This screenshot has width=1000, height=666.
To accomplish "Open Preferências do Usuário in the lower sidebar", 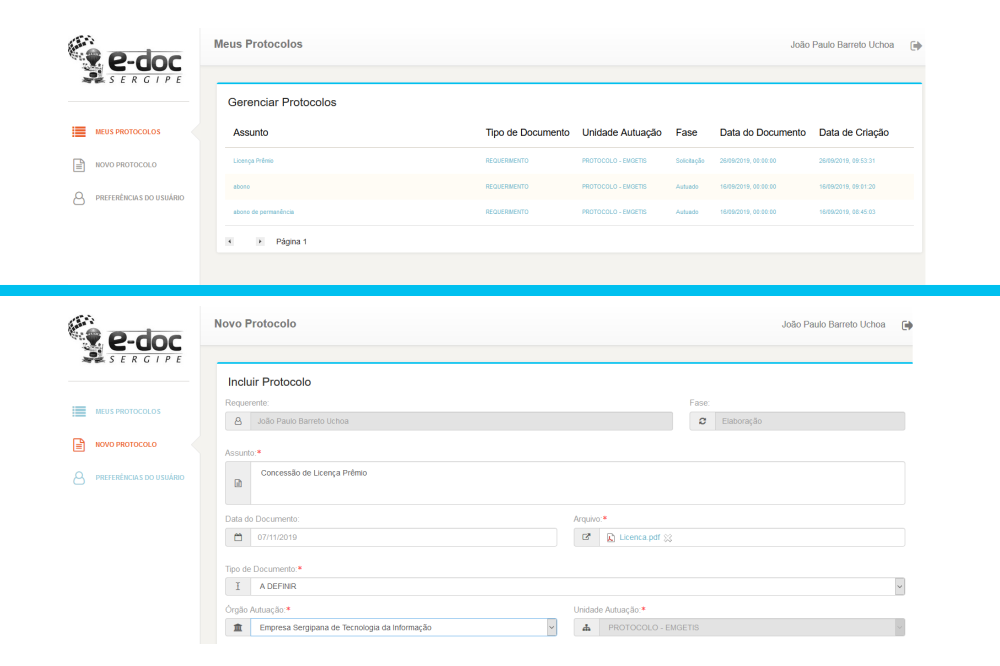I will click(x=138, y=477).
